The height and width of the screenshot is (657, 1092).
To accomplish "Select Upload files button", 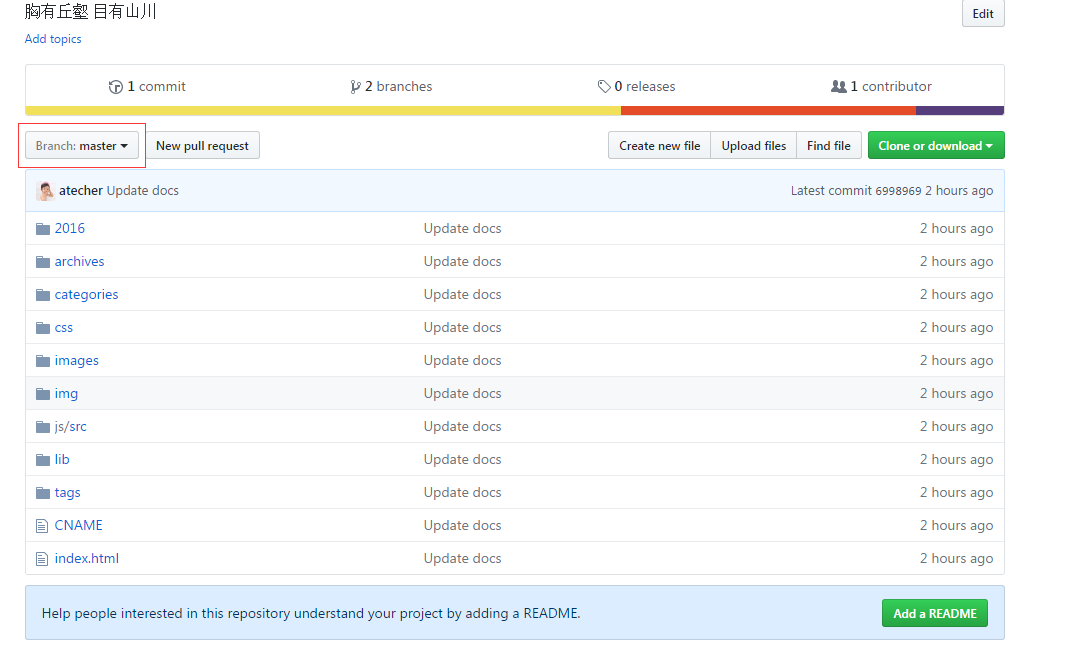I will coord(753,146).
